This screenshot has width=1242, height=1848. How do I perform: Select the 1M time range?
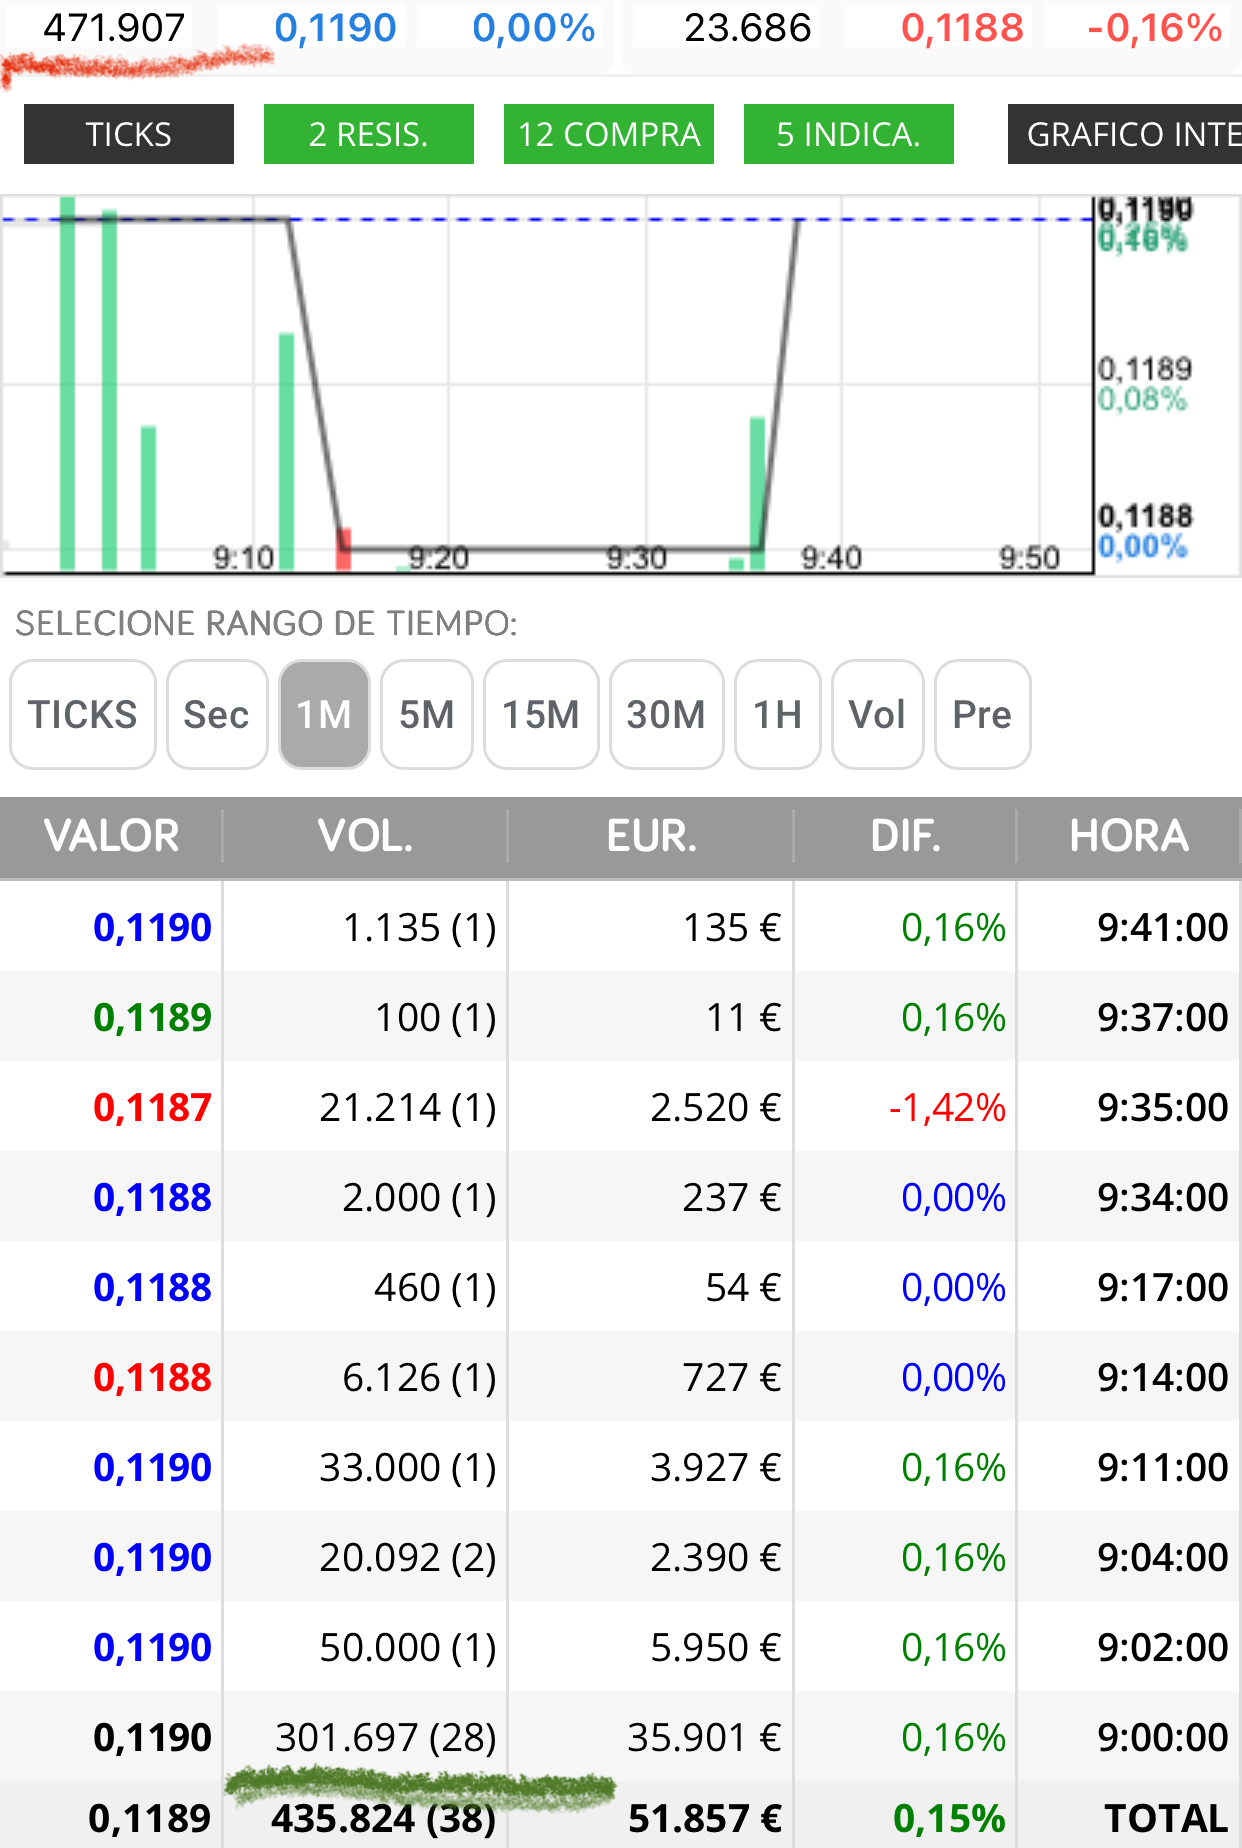[324, 715]
